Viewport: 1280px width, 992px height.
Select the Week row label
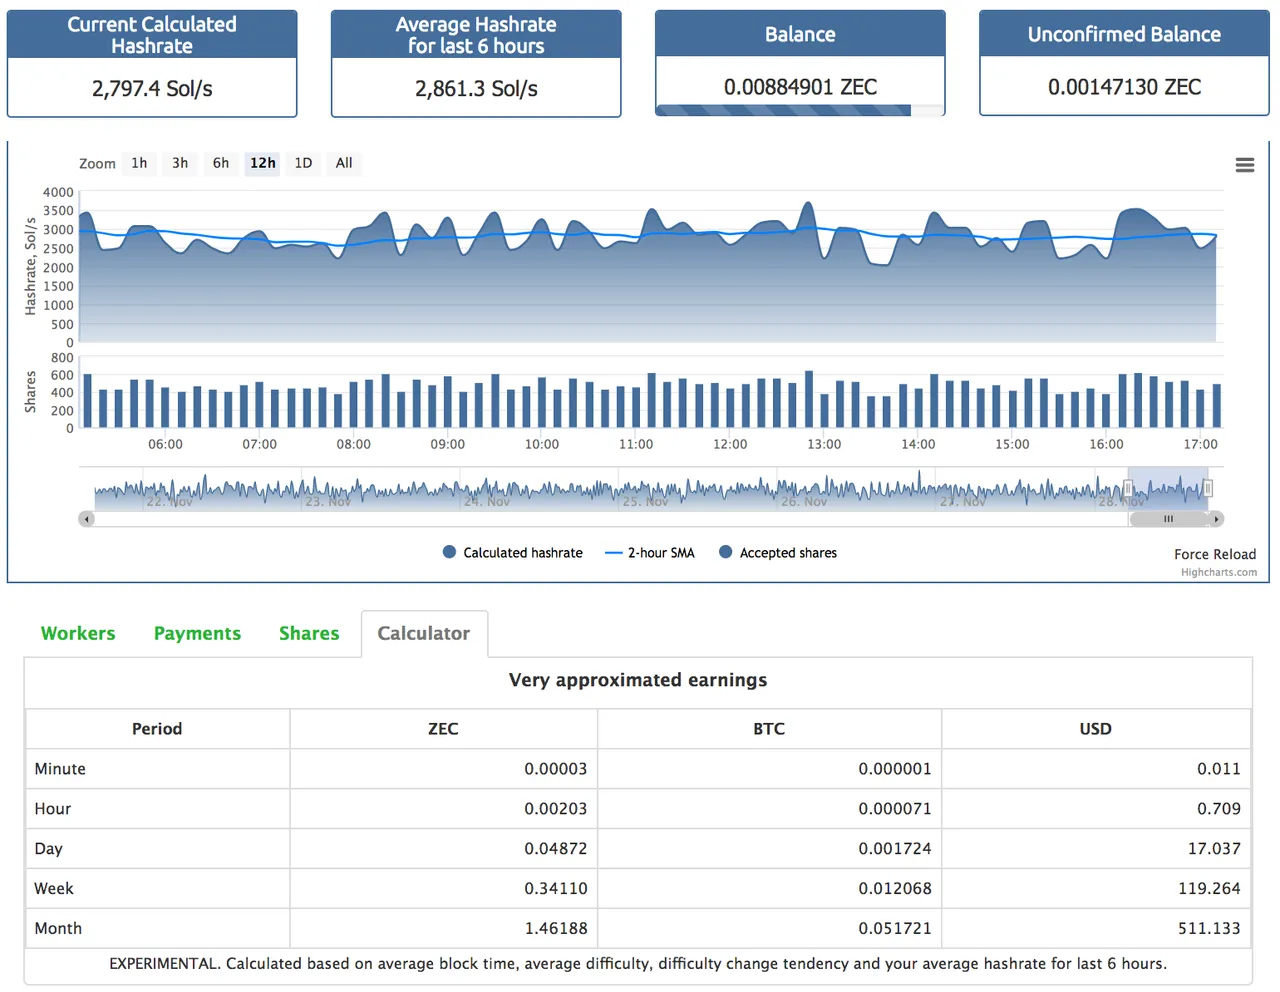click(x=54, y=888)
